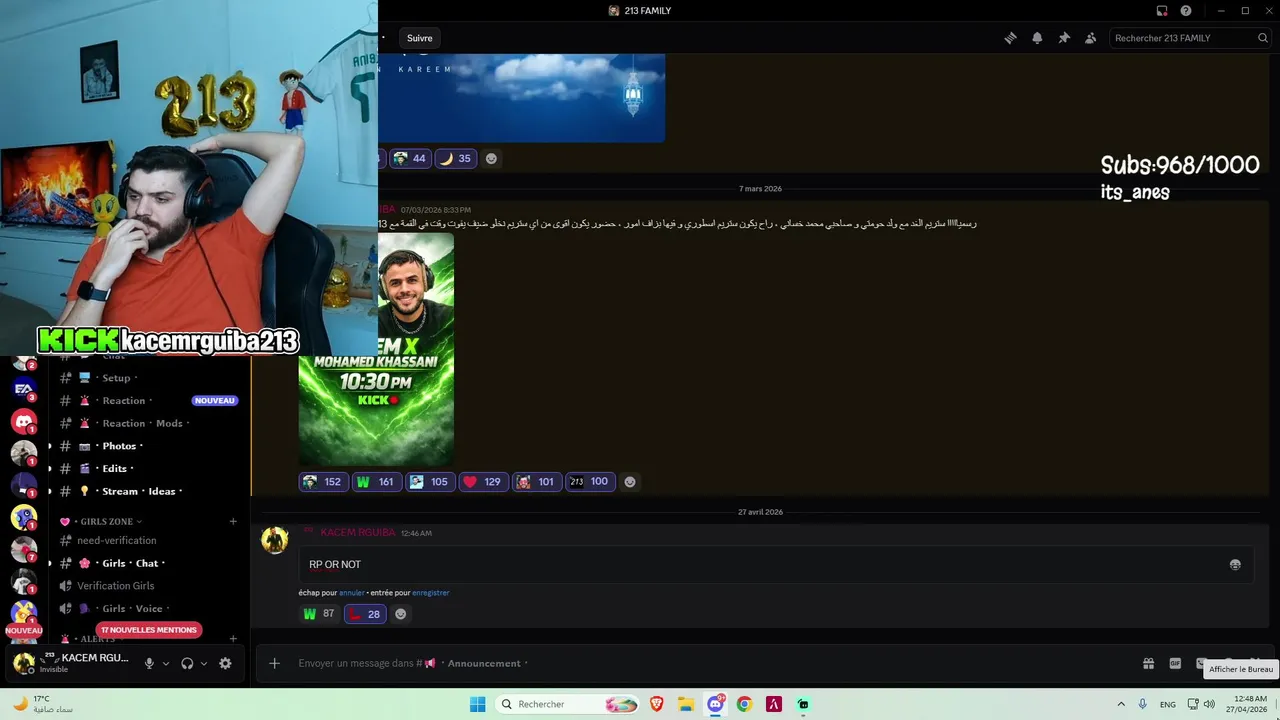Focus the Rechercher 213 FAMILY search box
Image resolution: width=1280 pixels, height=720 pixels.
click(1190, 38)
